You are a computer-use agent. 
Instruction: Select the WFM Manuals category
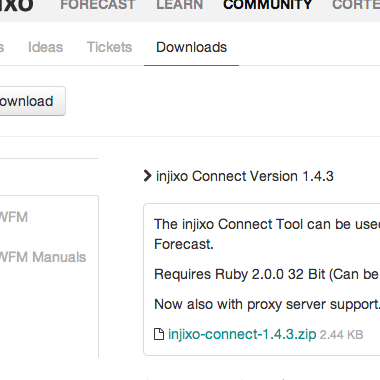coord(43,257)
